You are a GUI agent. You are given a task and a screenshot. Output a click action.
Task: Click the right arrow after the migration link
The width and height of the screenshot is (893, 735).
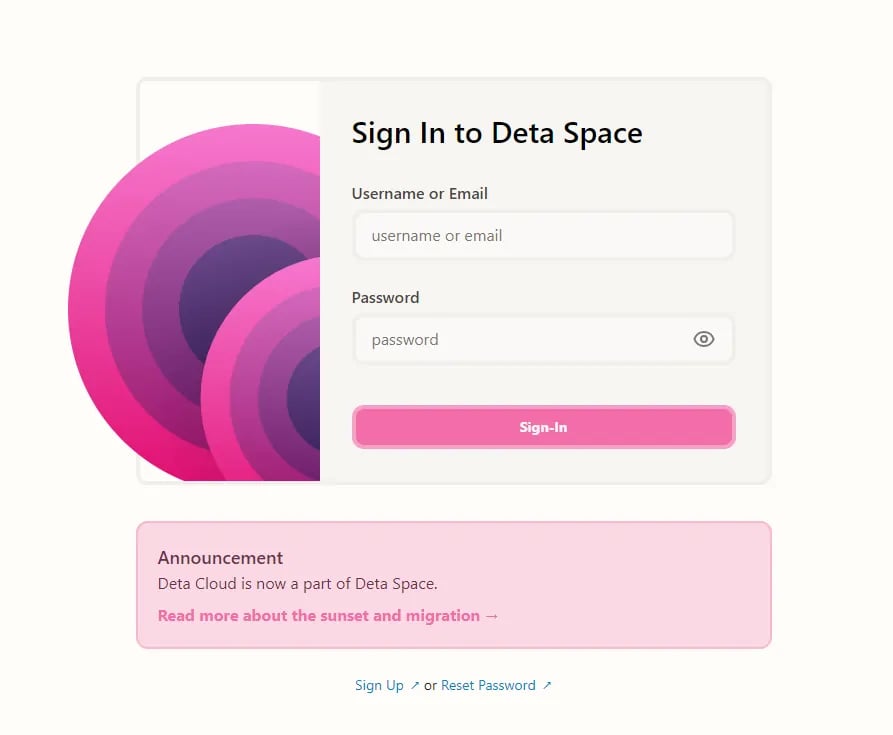click(x=492, y=616)
